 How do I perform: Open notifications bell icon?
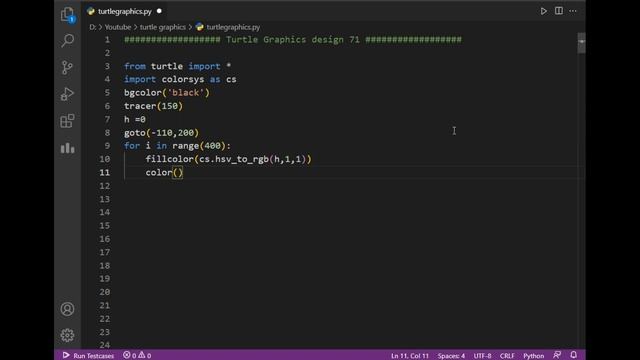point(573,355)
